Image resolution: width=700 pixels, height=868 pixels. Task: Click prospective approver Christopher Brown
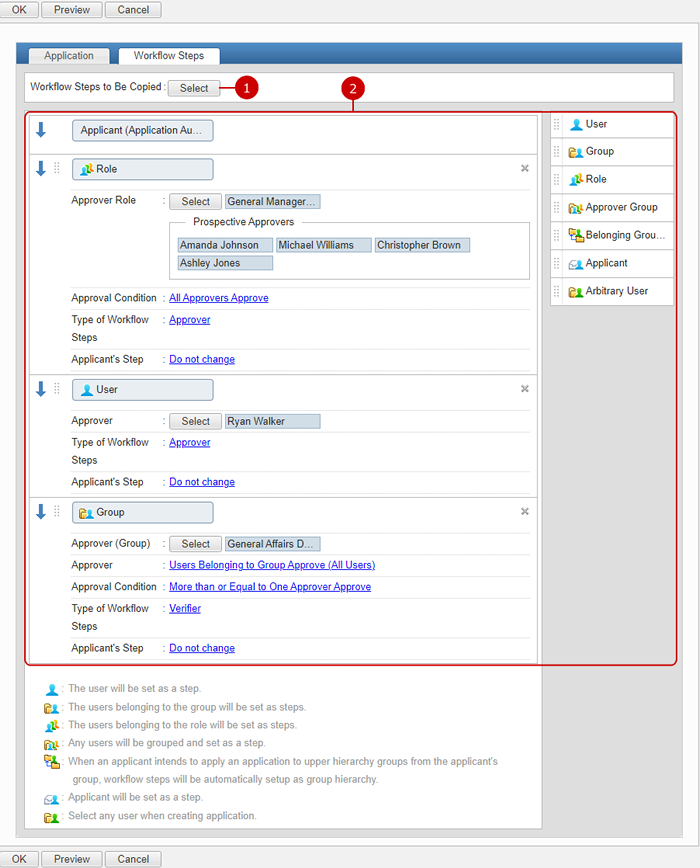pos(422,245)
